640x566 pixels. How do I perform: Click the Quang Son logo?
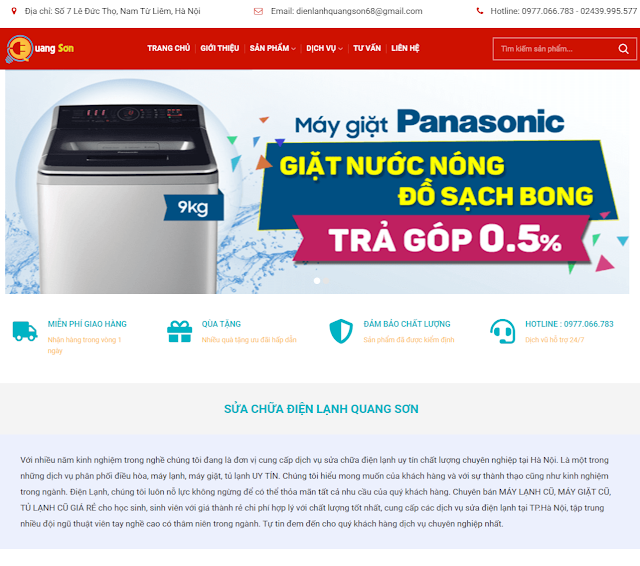[40, 49]
